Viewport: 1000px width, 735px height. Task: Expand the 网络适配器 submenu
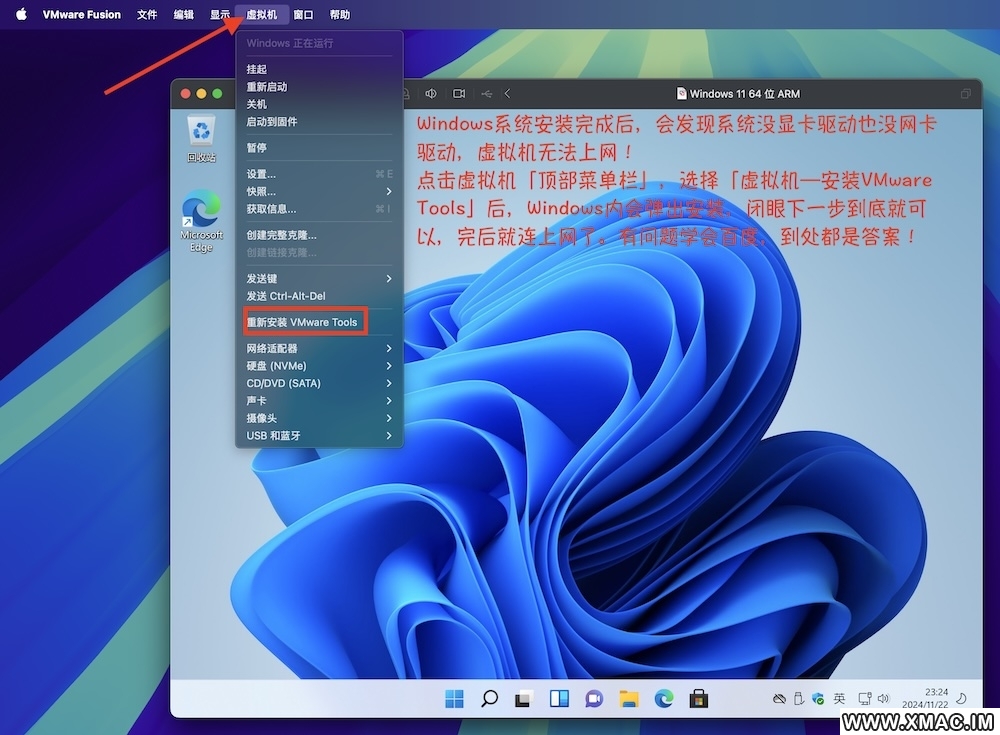[319, 348]
